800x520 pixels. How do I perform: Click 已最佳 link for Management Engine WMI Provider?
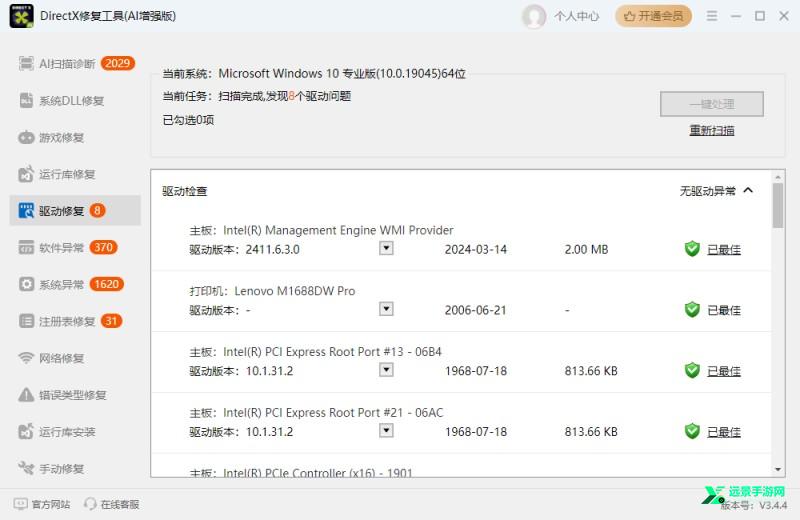click(x=724, y=250)
